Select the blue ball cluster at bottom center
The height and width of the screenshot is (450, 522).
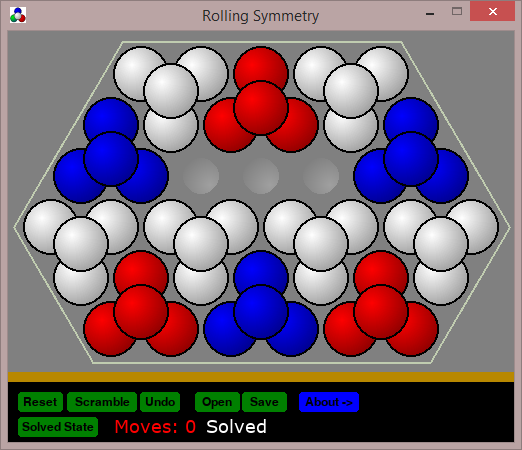click(x=261, y=312)
